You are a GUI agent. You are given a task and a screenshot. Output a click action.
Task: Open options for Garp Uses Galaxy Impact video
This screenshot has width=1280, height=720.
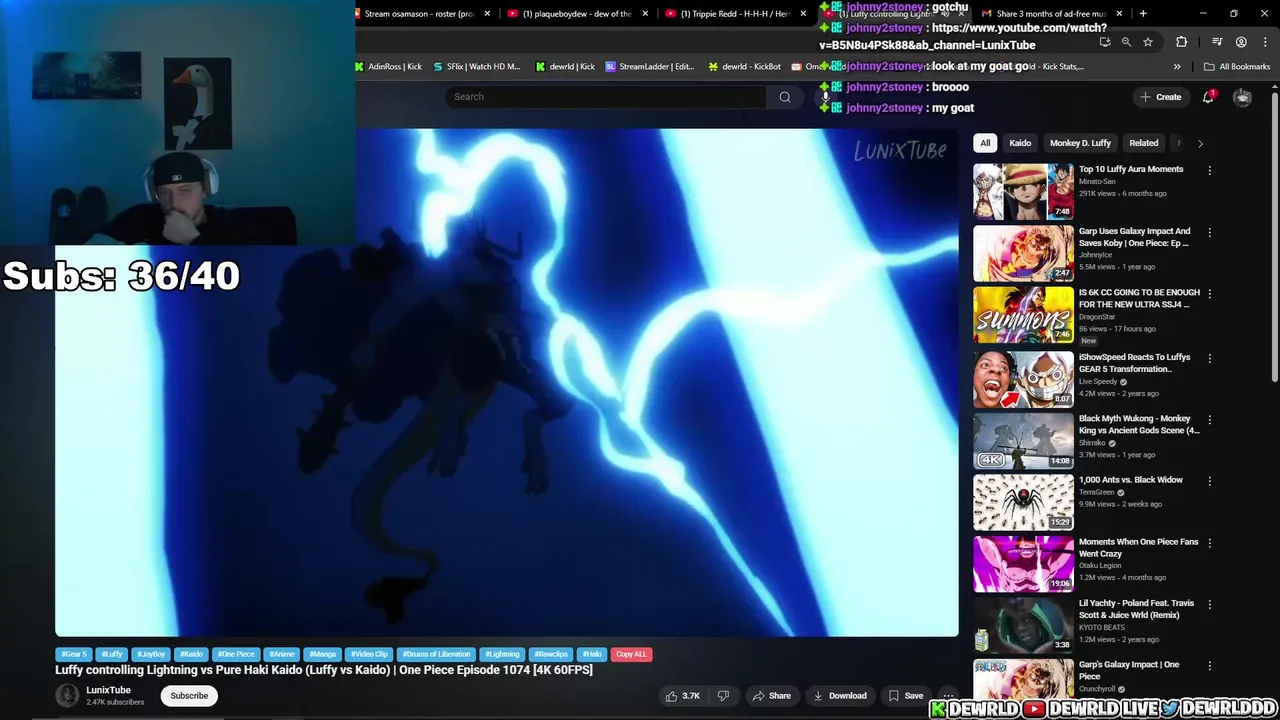click(1209, 232)
